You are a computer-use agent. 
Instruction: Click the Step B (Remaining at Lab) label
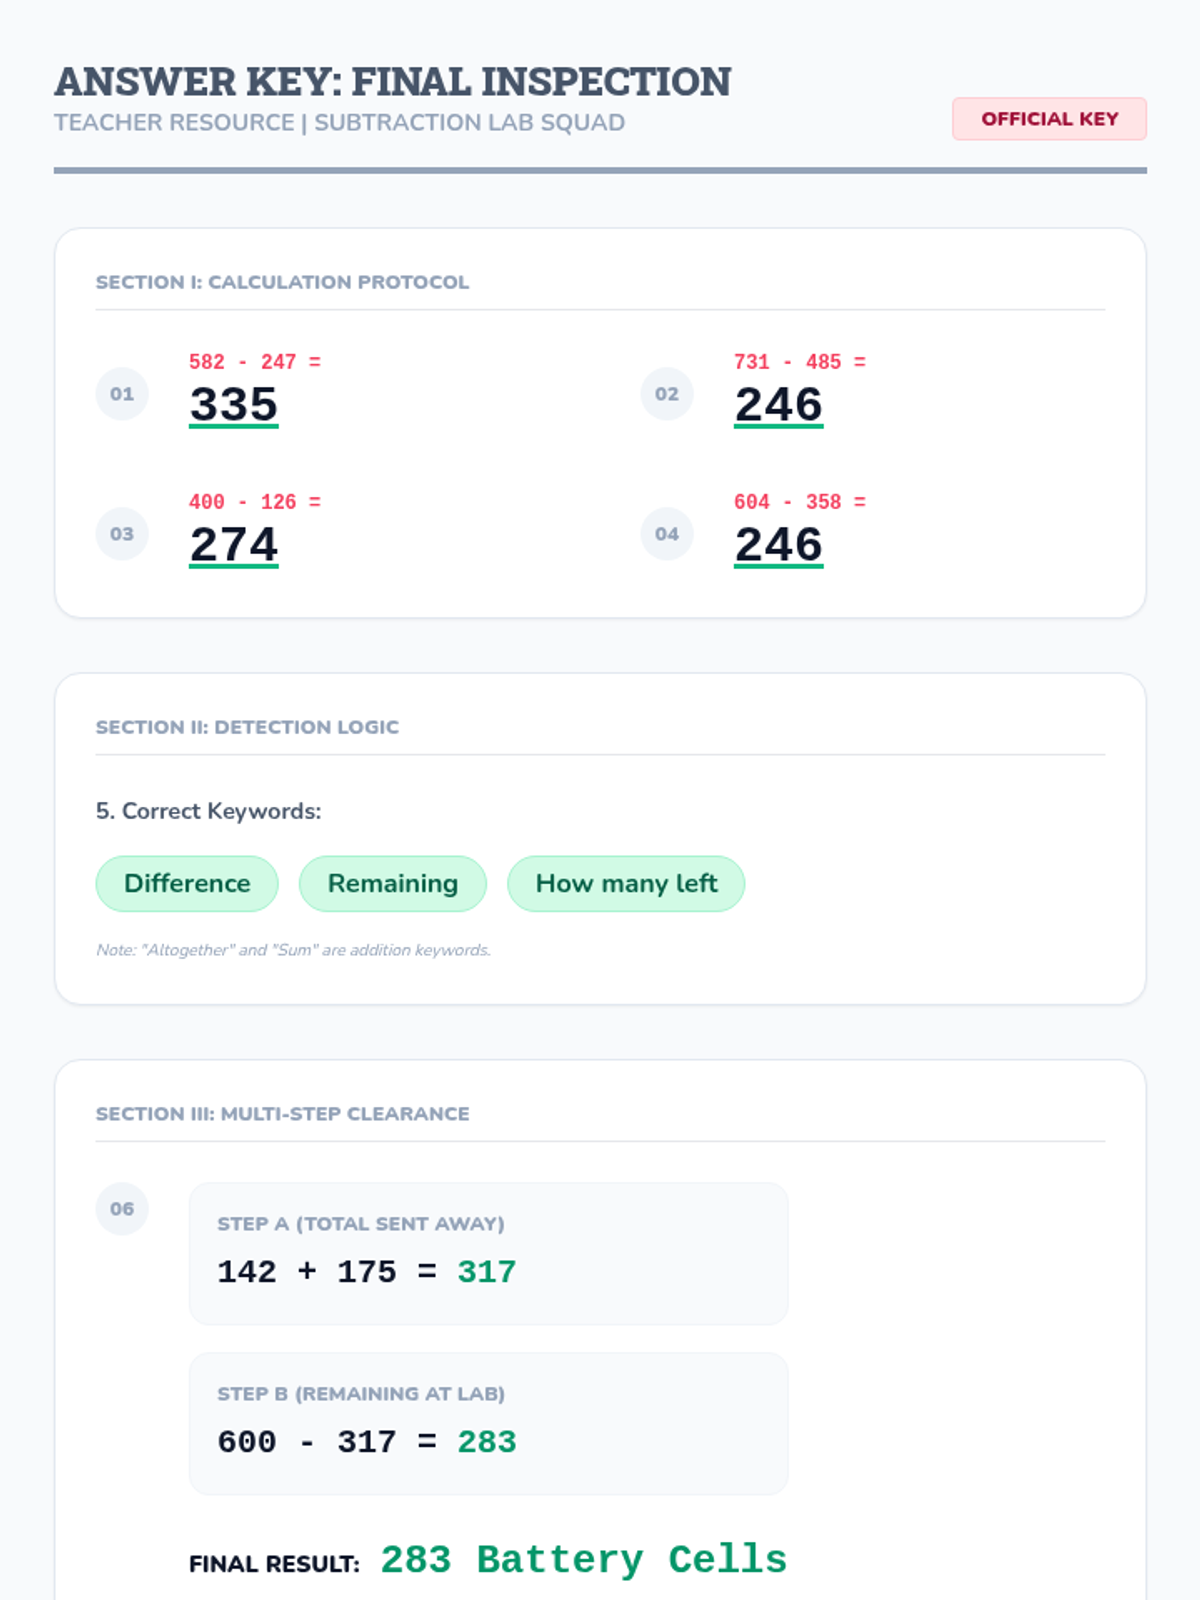click(x=361, y=1394)
